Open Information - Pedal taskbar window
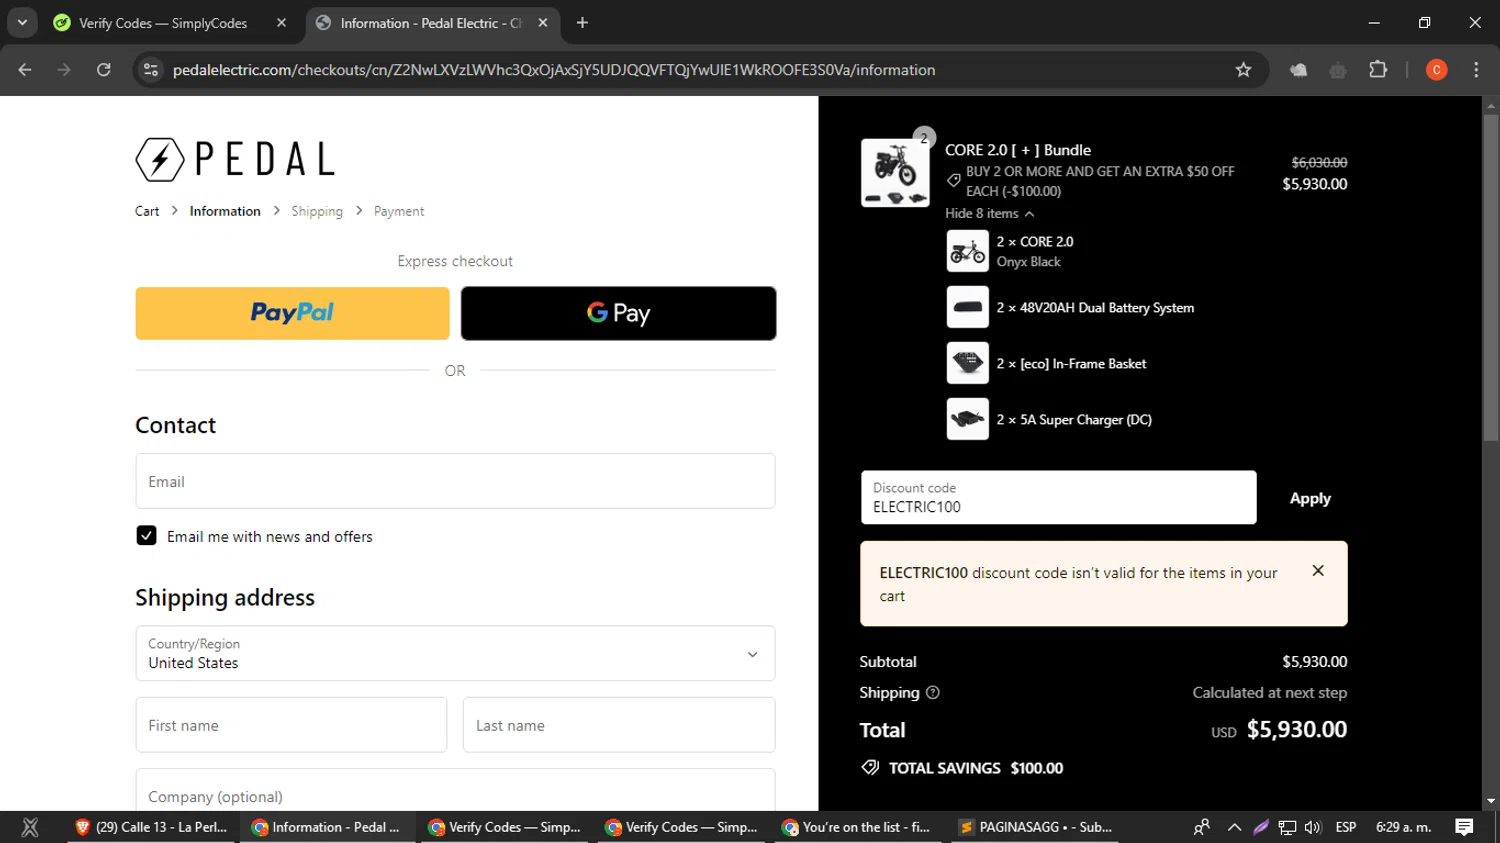 point(326,827)
